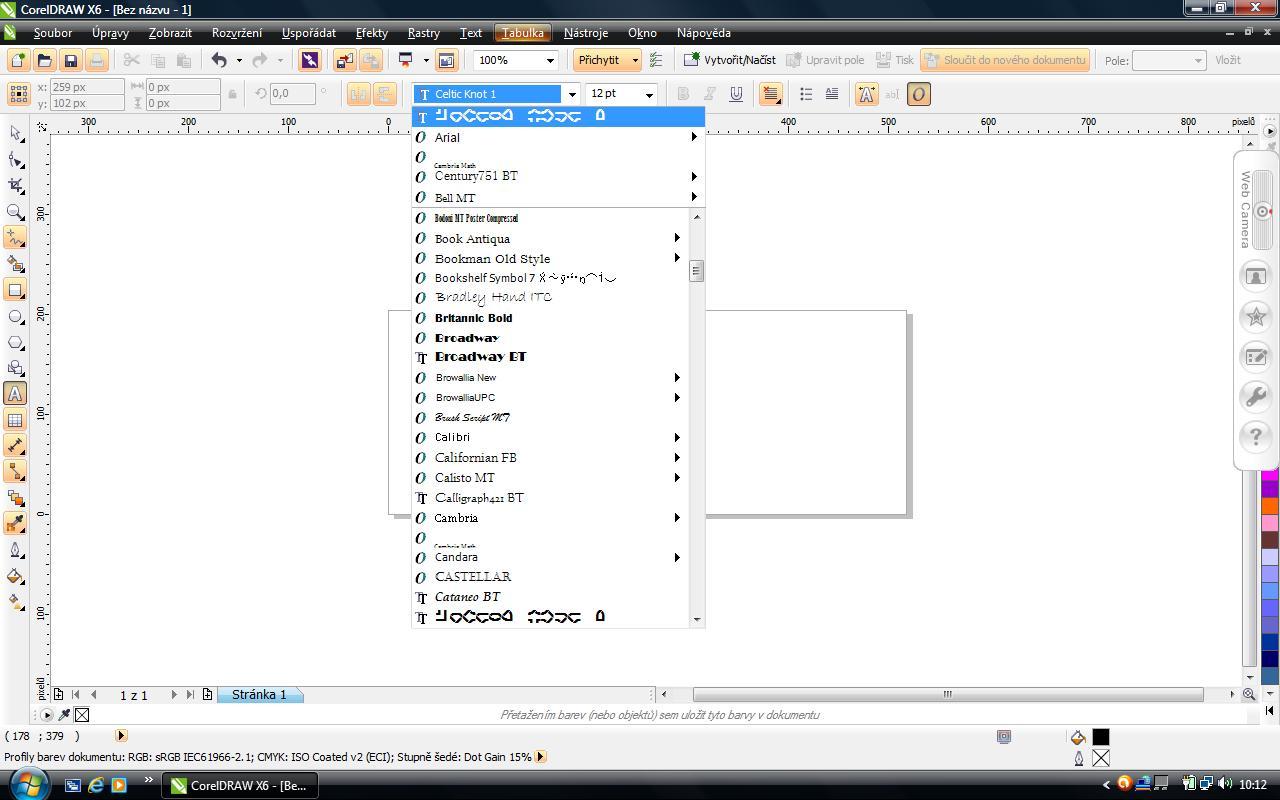
Task: Select the Ellipse tool
Action: click(15, 316)
